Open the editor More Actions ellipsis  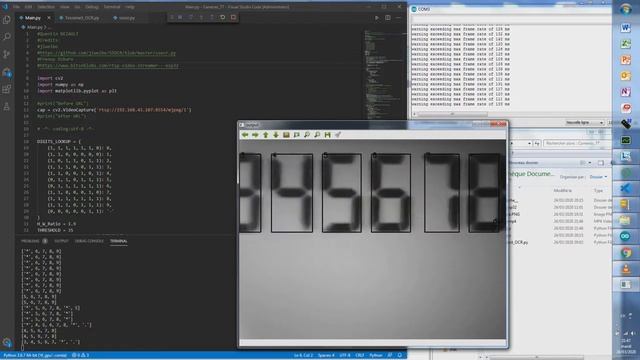pyautogui.click(x=398, y=18)
